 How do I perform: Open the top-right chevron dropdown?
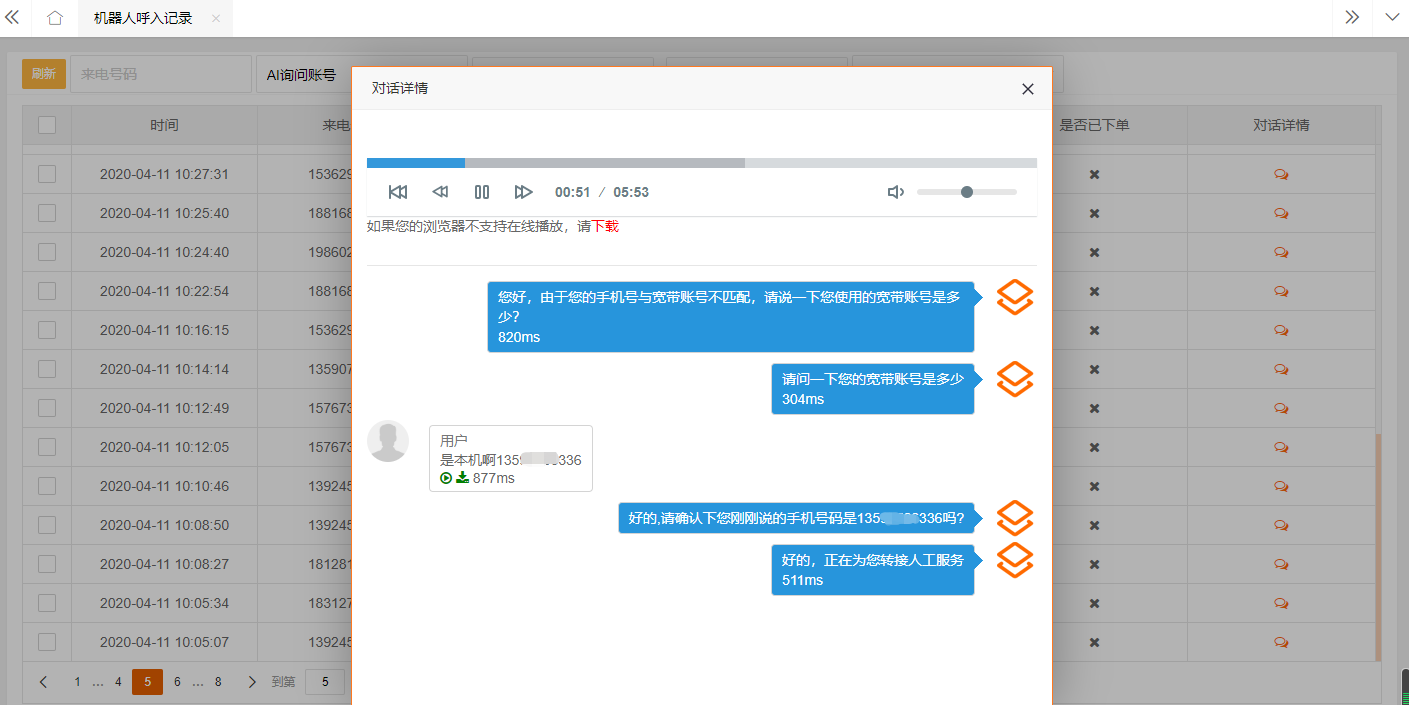(x=1392, y=17)
